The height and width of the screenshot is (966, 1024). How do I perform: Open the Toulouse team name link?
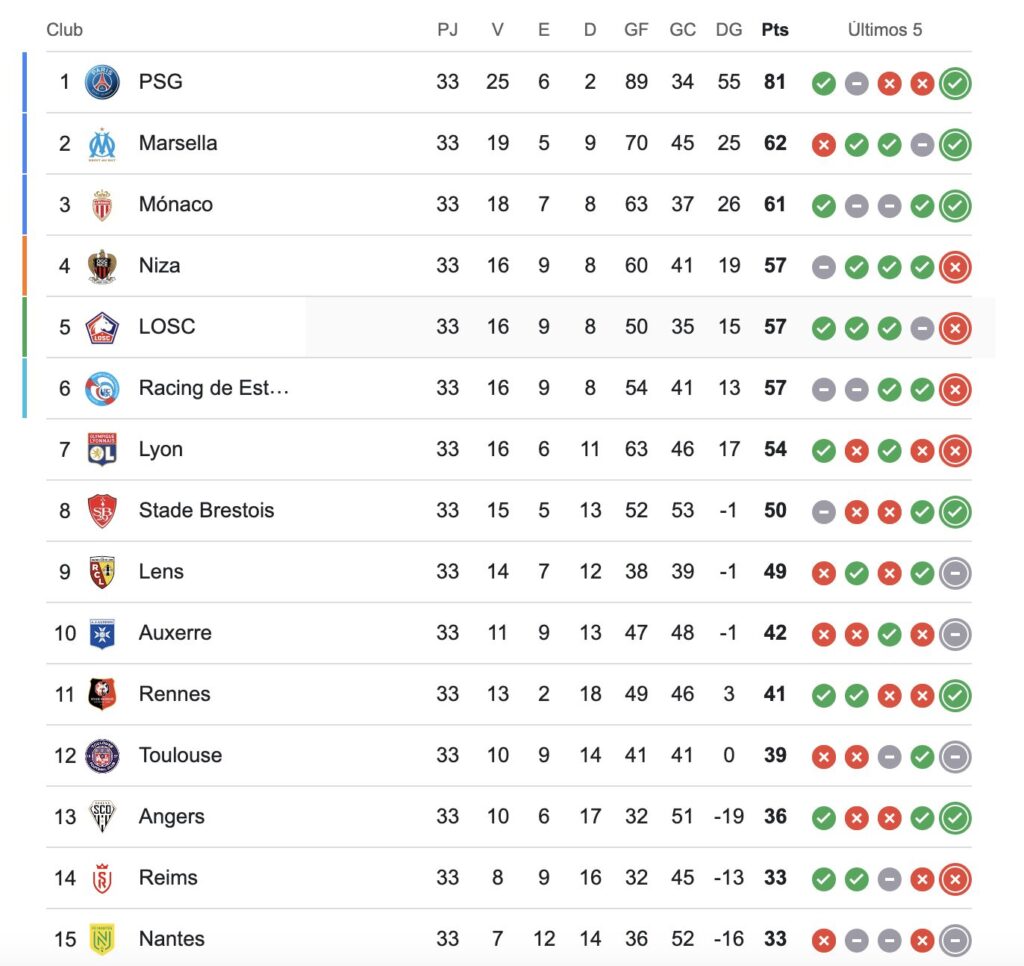[x=180, y=756]
